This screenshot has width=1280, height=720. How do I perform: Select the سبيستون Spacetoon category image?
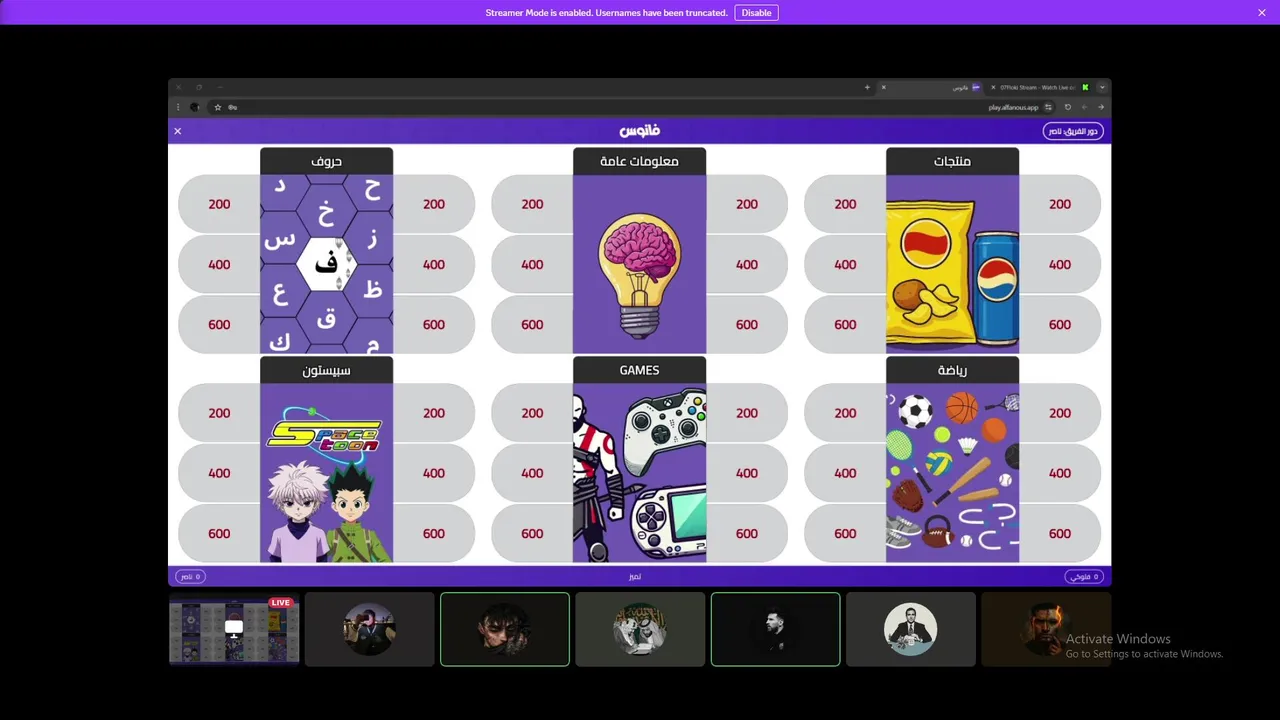click(326, 473)
